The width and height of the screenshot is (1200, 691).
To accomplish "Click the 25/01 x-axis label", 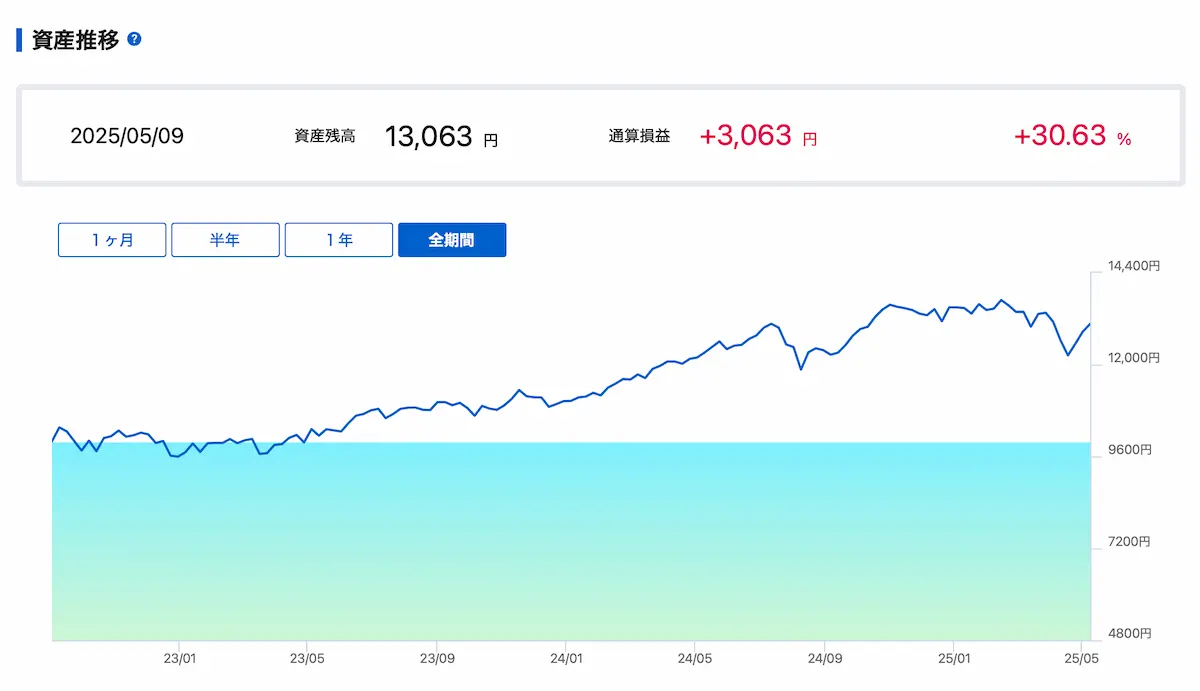I will pyautogui.click(x=953, y=659).
